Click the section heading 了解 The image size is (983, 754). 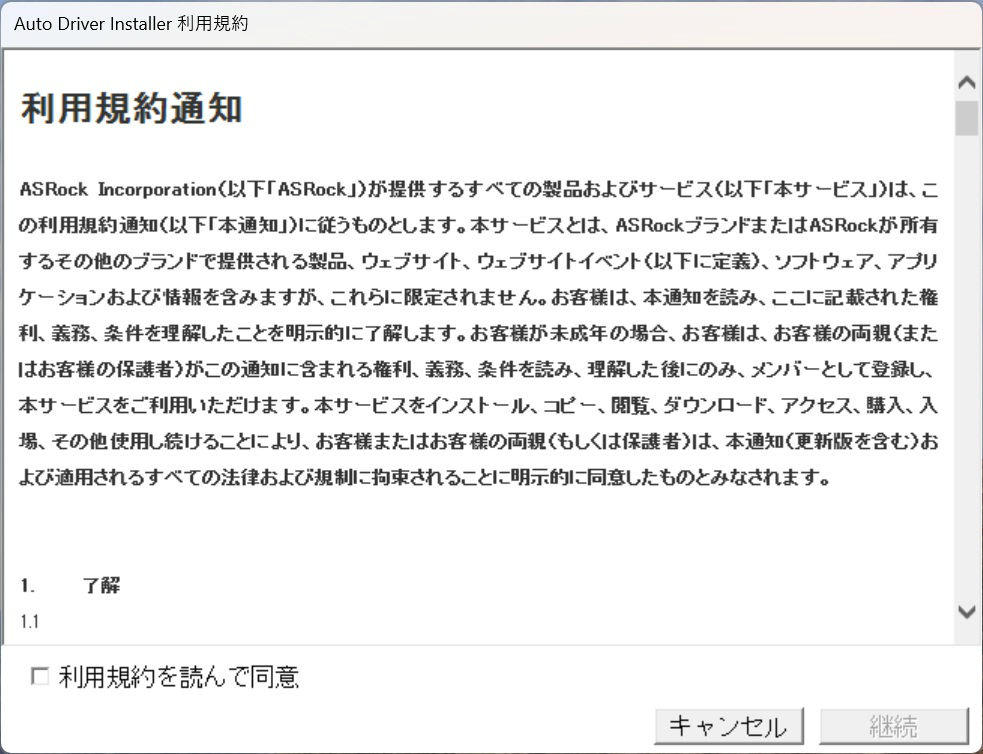pos(101,585)
